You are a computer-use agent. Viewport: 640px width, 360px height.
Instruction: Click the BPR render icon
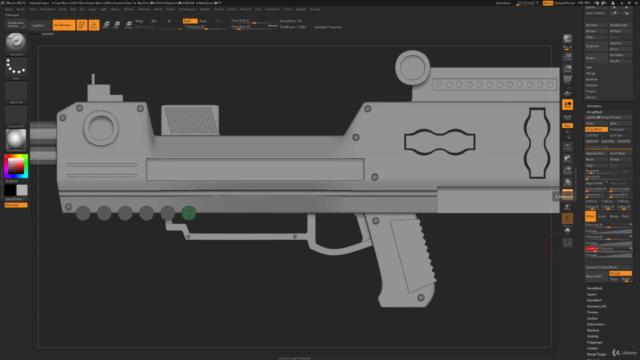(x=567, y=39)
